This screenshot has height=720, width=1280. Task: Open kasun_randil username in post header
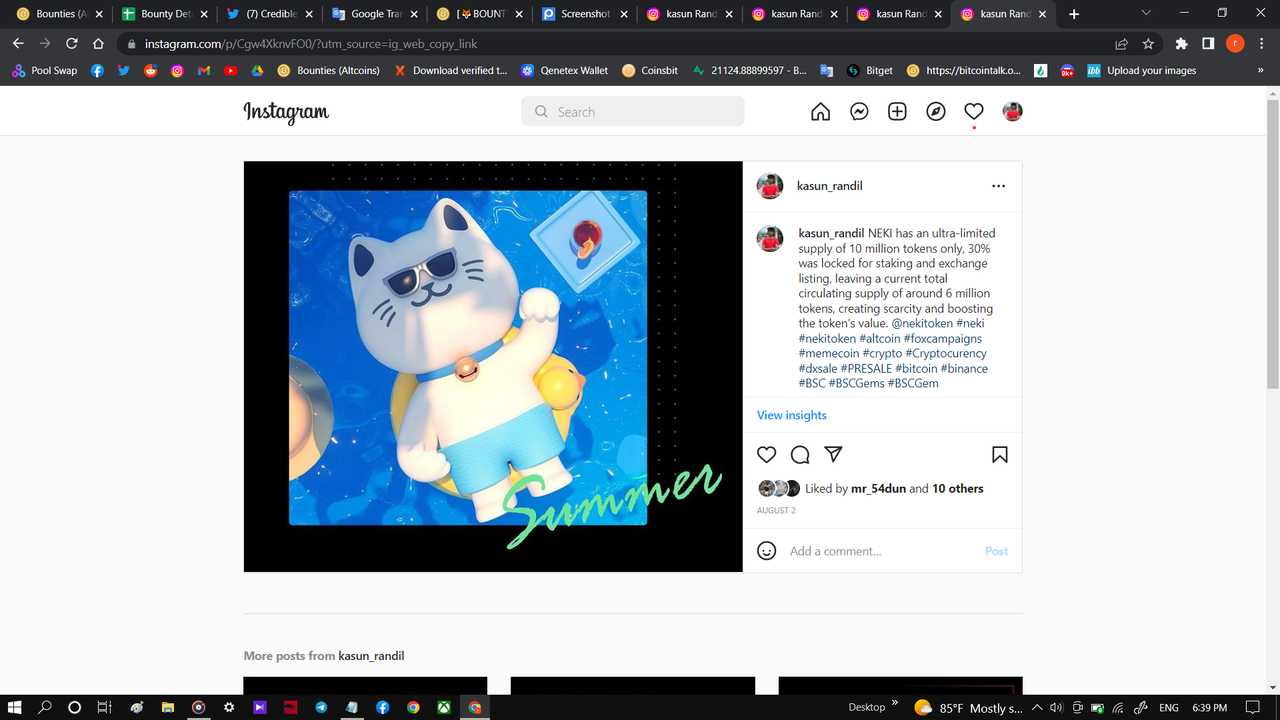[x=829, y=186]
